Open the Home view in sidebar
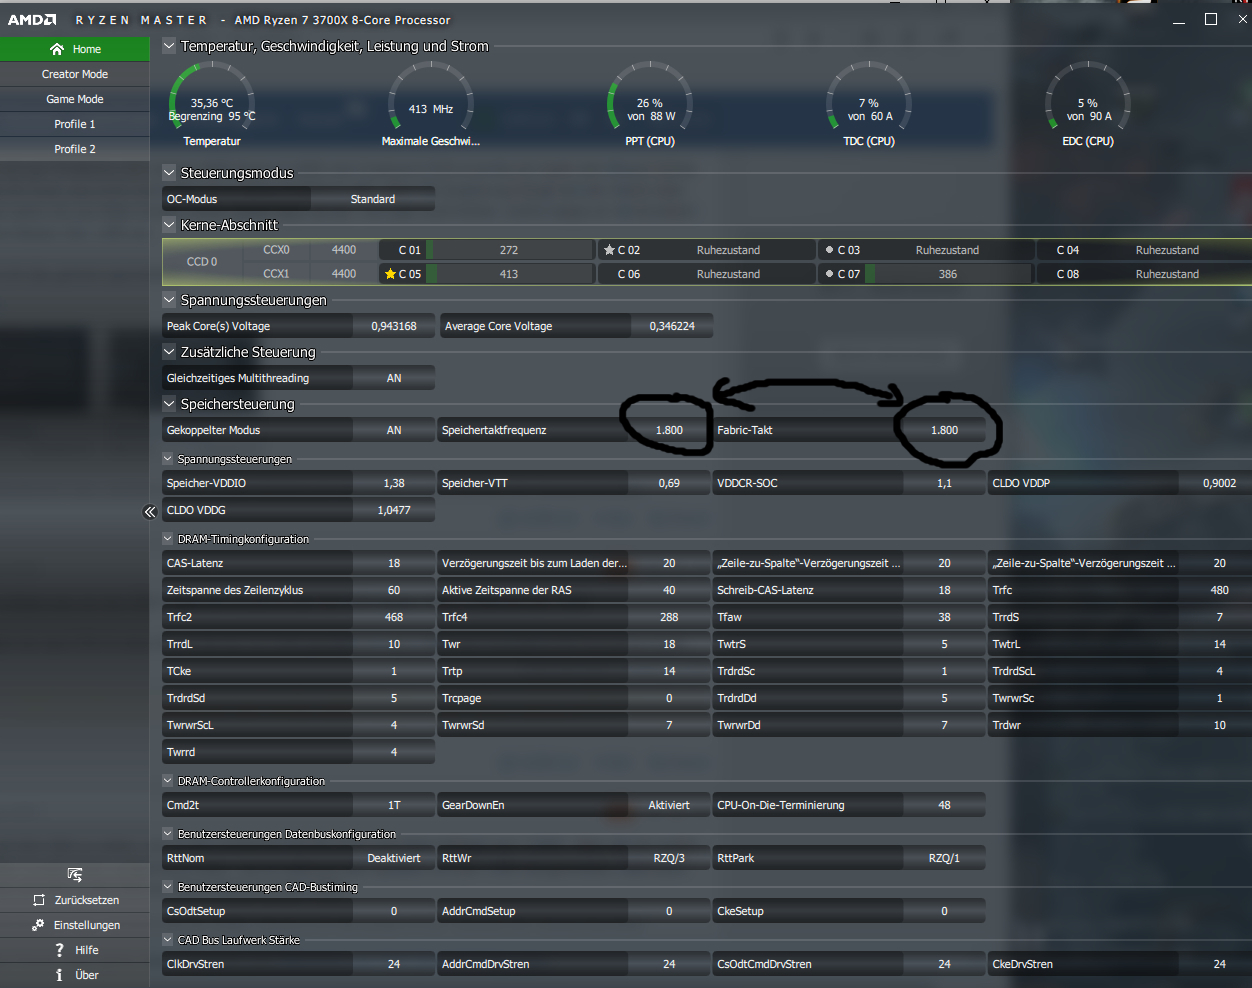Viewport: 1252px width, 988px height. (75, 49)
